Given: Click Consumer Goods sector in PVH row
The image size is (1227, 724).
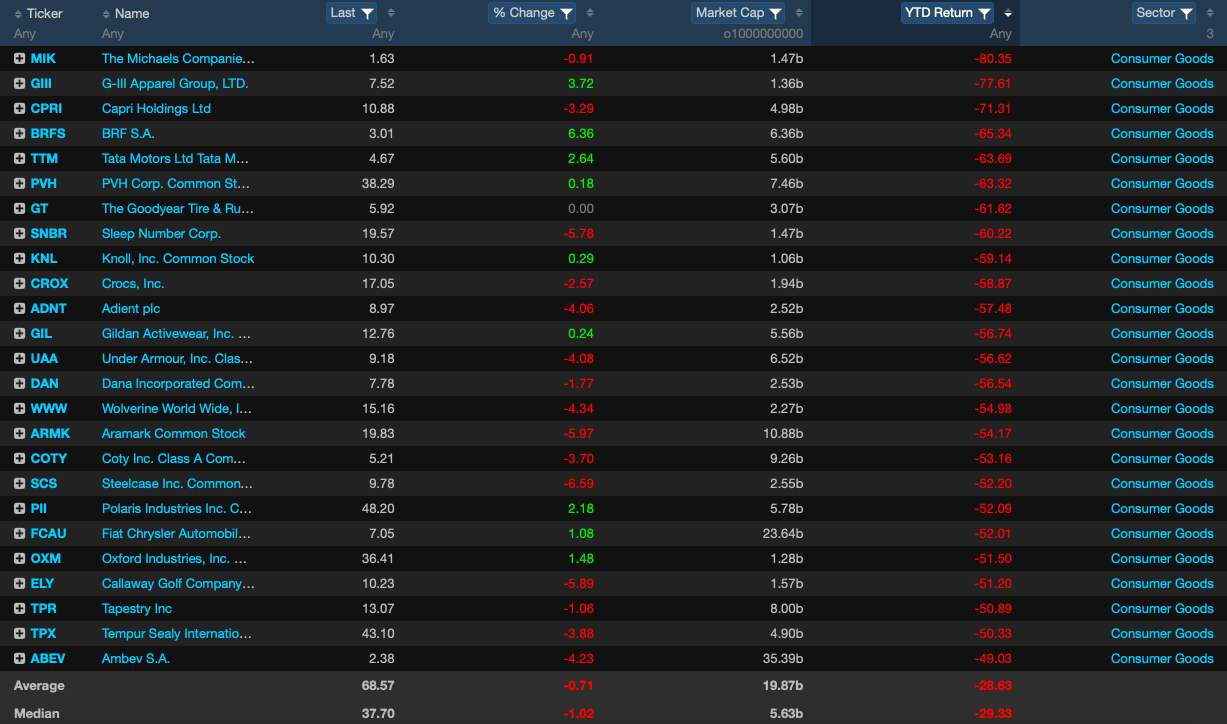Looking at the screenshot, I should 1162,184.
